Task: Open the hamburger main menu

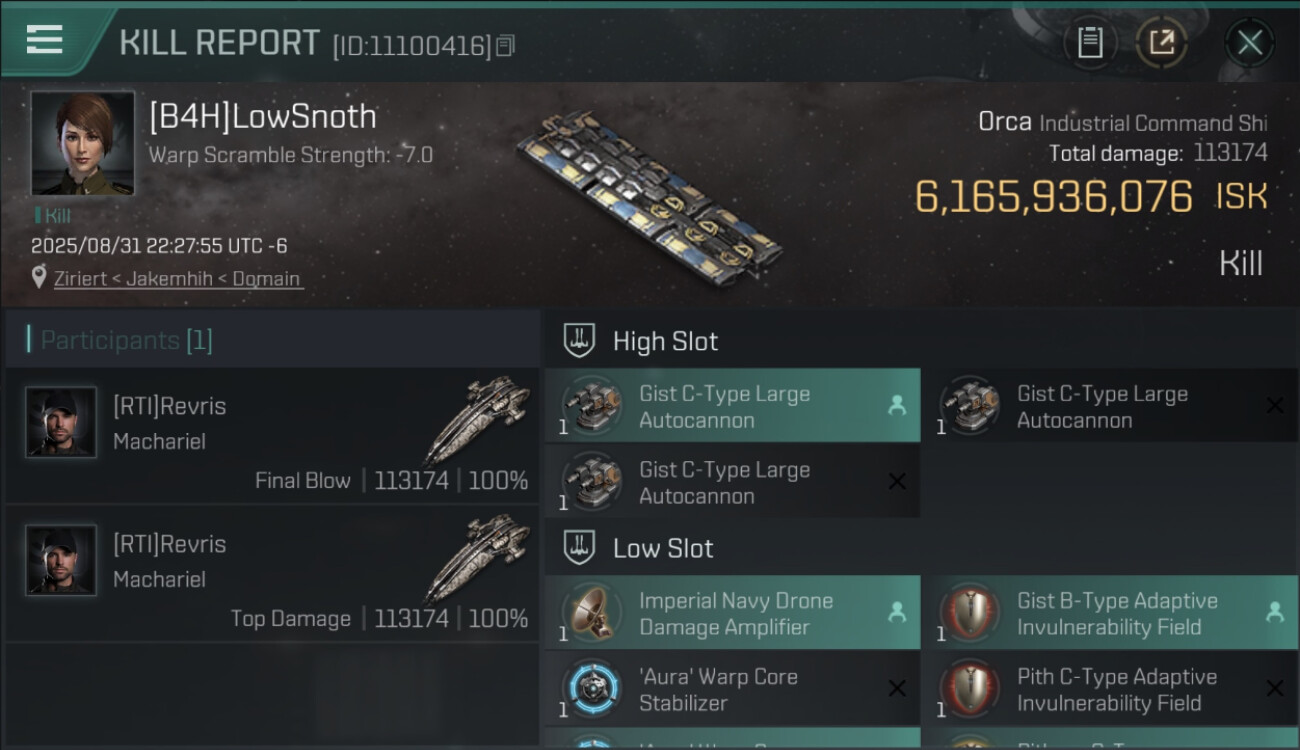Action: (x=44, y=40)
